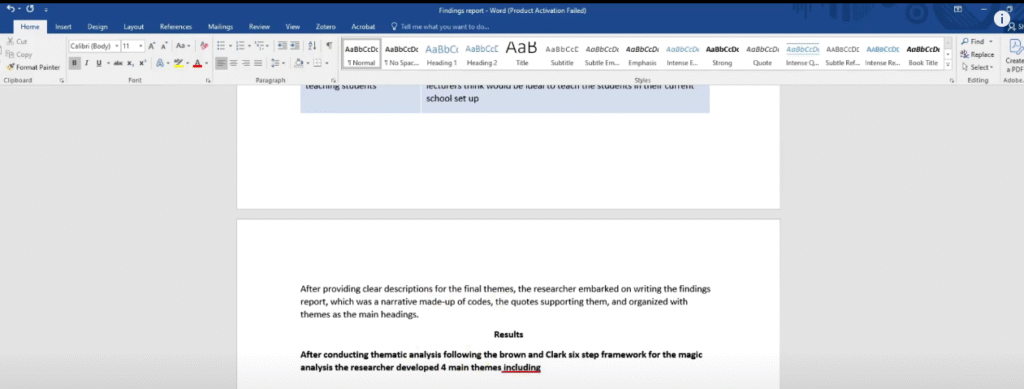Open the numbering list dropdown arrow
Image resolution: width=1024 pixels, height=389 pixels.
pyautogui.click(x=249, y=46)
